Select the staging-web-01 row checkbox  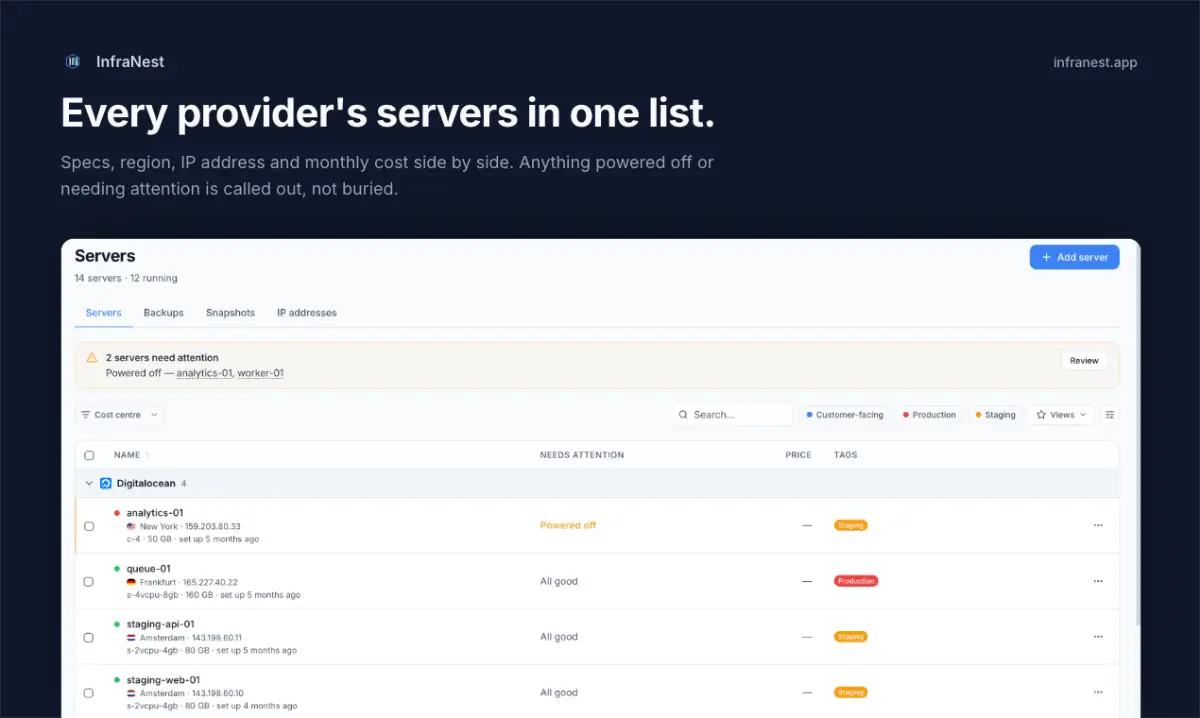89,692
